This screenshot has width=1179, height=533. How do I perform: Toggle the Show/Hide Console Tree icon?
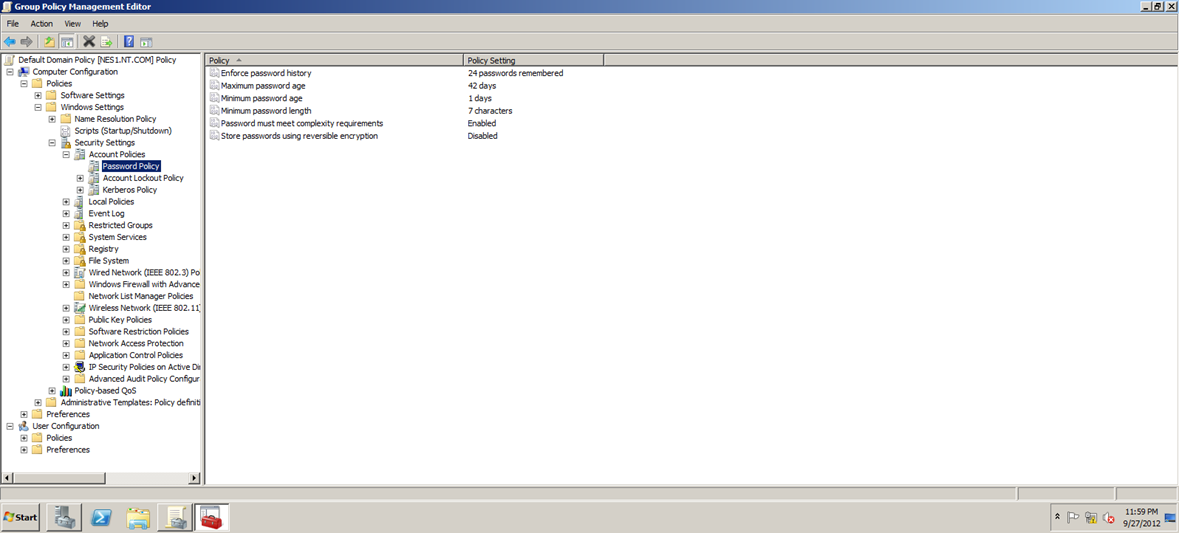[x=66, y=41]
